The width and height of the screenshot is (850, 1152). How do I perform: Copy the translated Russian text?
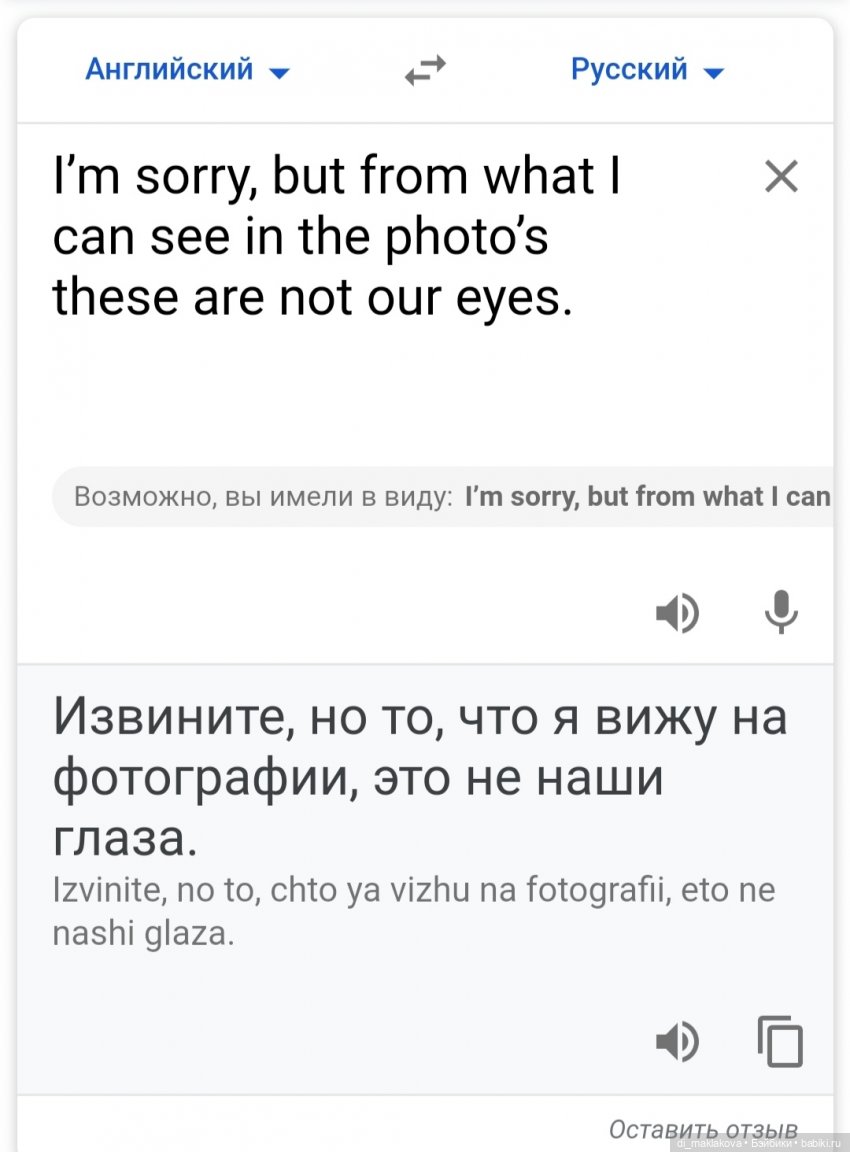click(781, 1041)
